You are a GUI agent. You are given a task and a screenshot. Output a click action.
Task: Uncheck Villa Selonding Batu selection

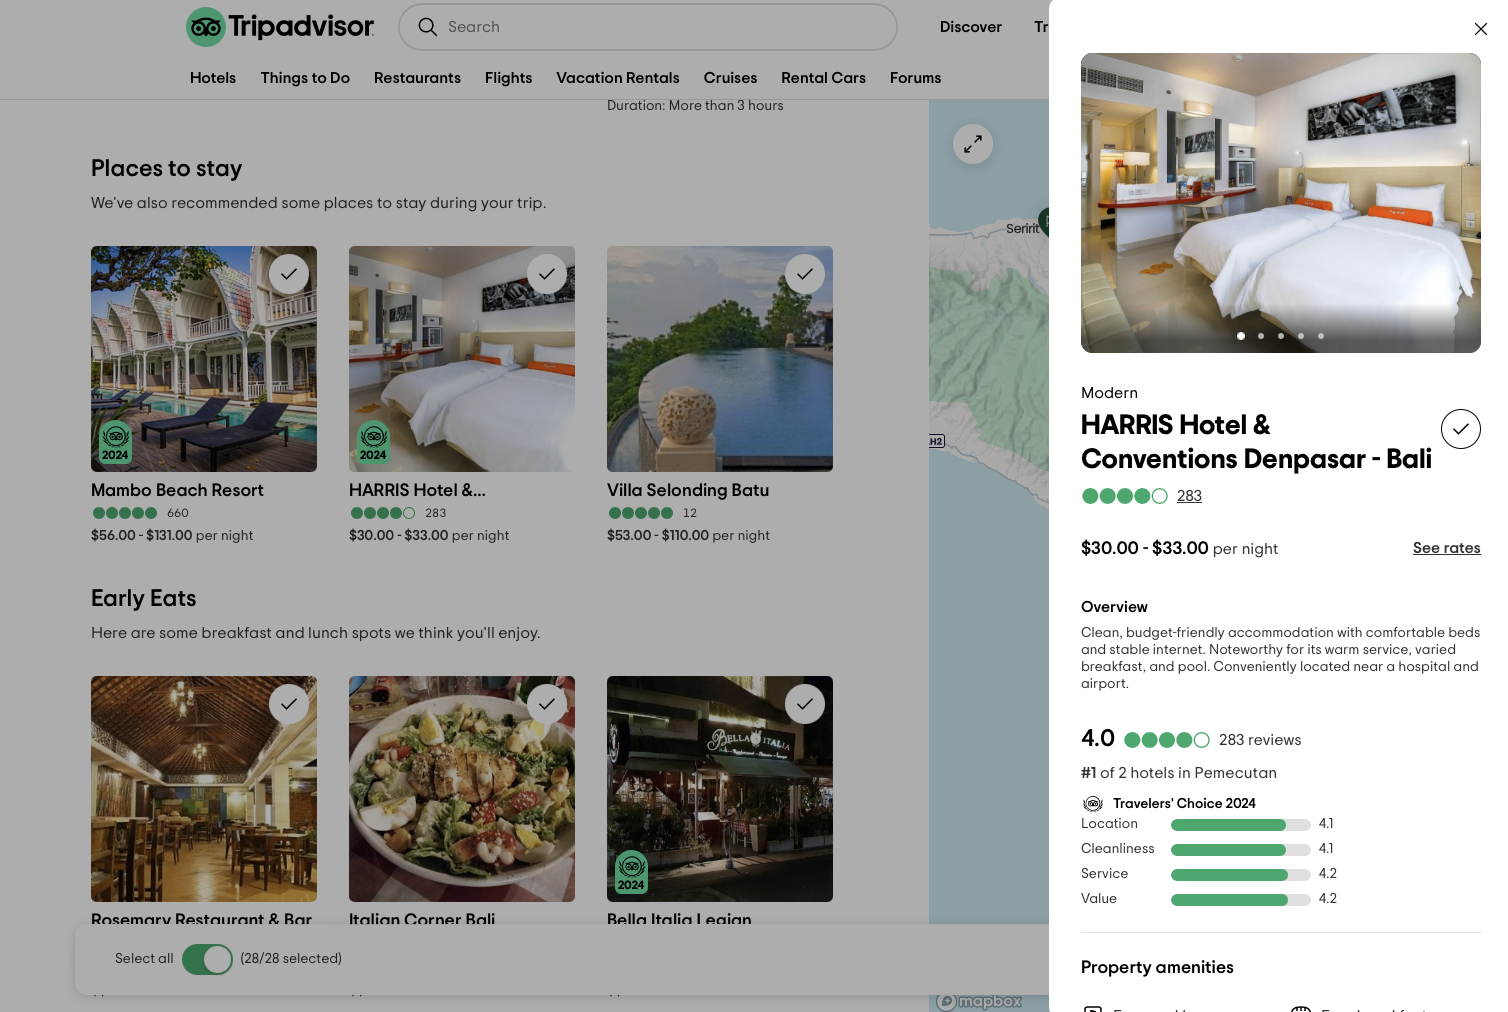(x=804, y=274)
